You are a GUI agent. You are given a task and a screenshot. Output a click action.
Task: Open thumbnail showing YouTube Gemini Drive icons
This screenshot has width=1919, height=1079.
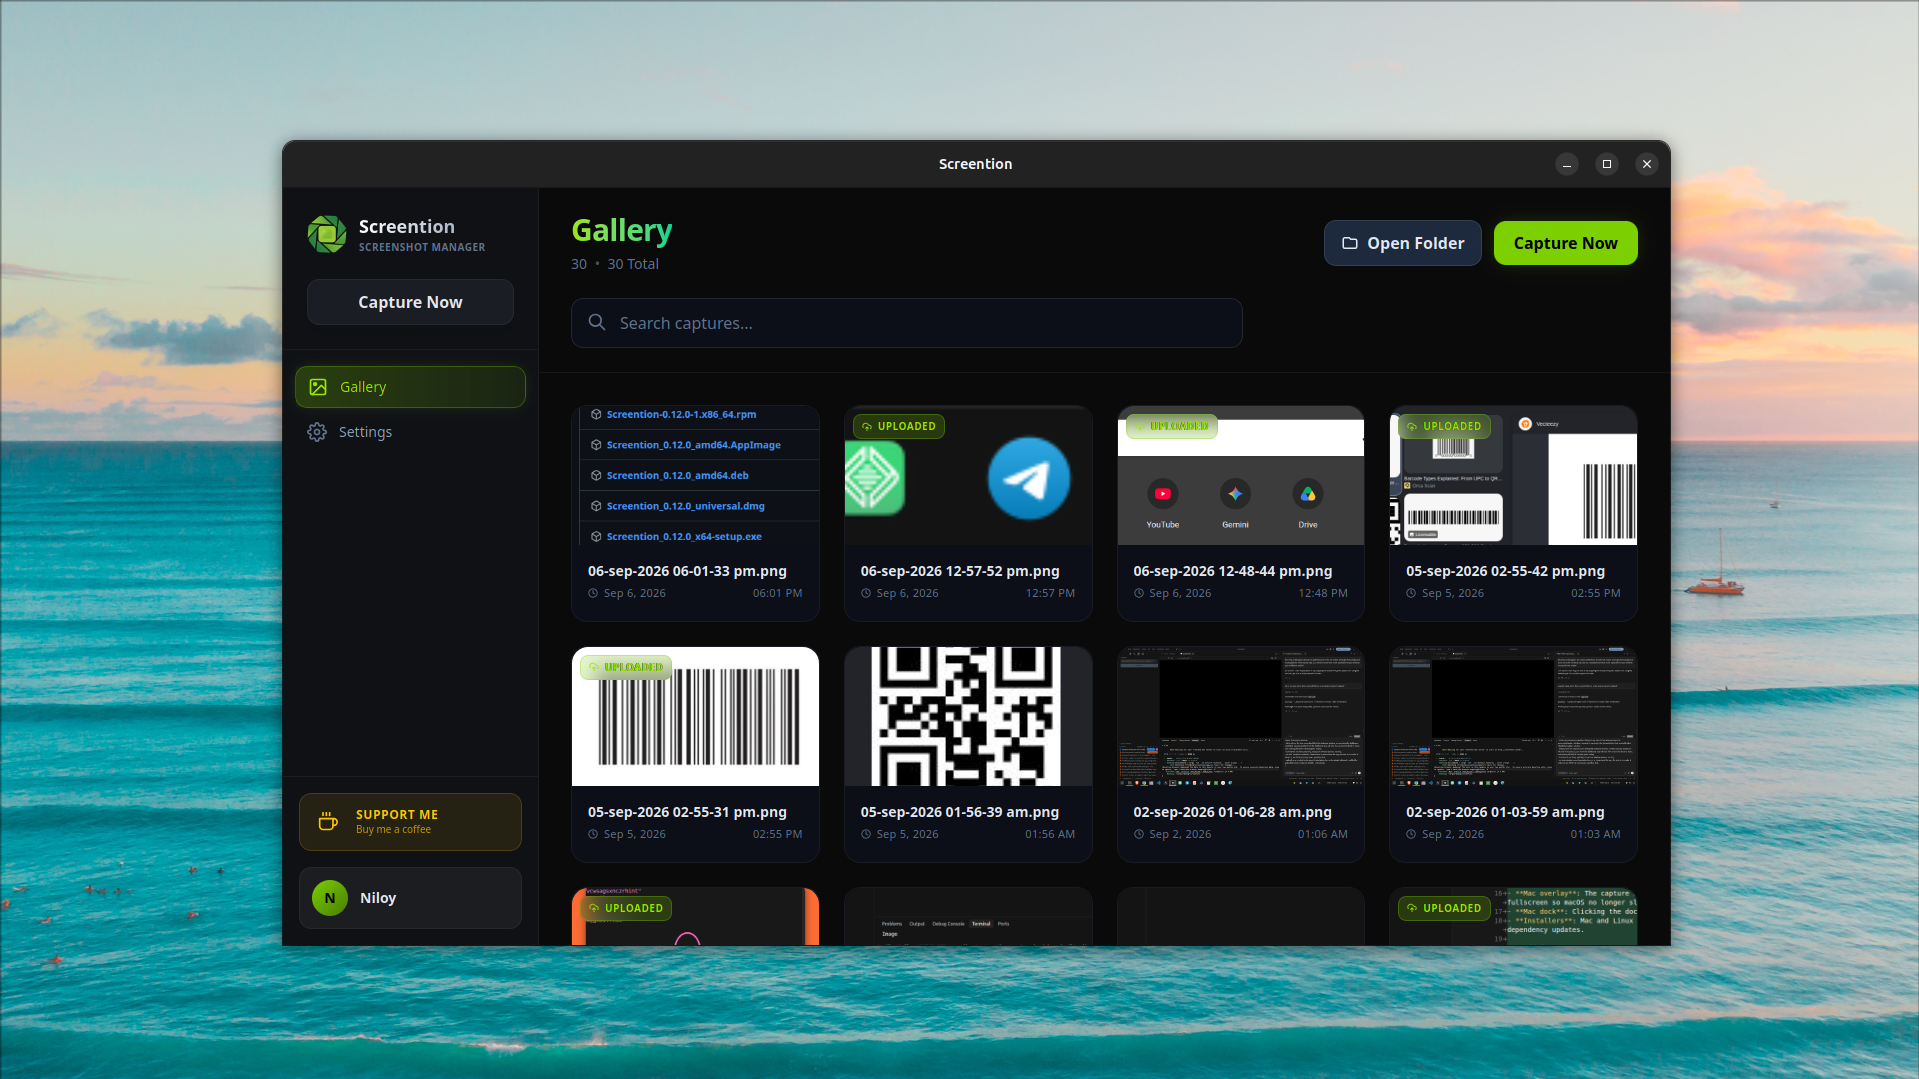[x=1240, y=476]
